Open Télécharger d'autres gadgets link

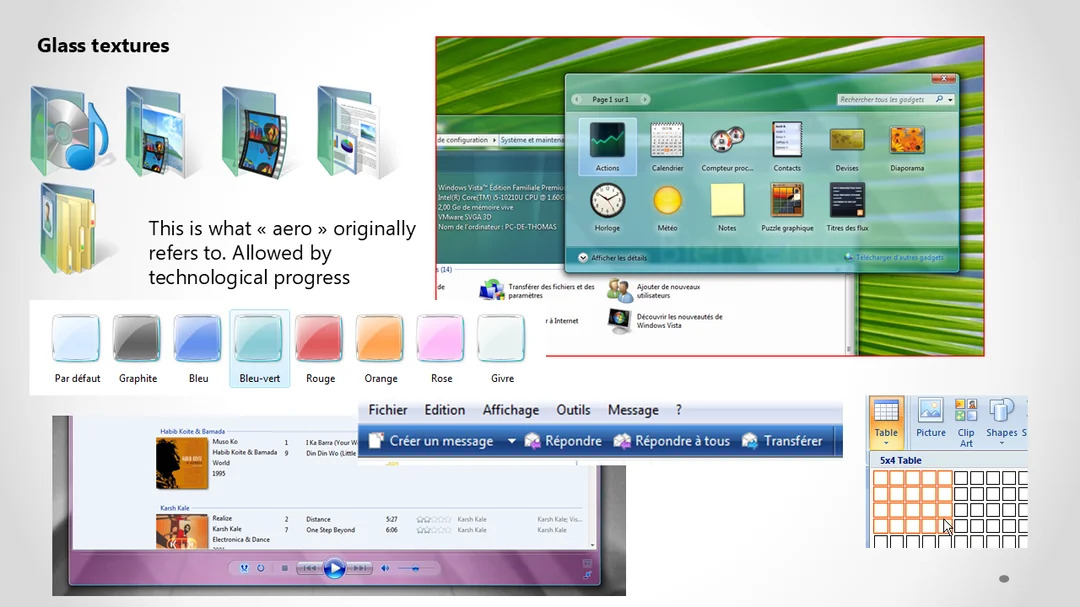tap(894, 257)
